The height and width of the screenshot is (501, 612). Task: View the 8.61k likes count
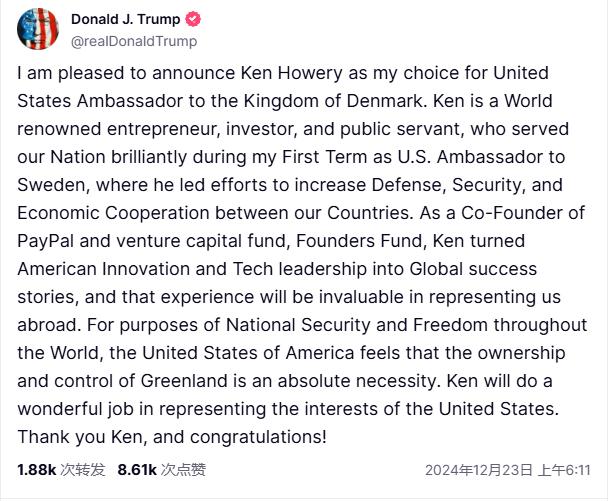click(x=138, y=469)
